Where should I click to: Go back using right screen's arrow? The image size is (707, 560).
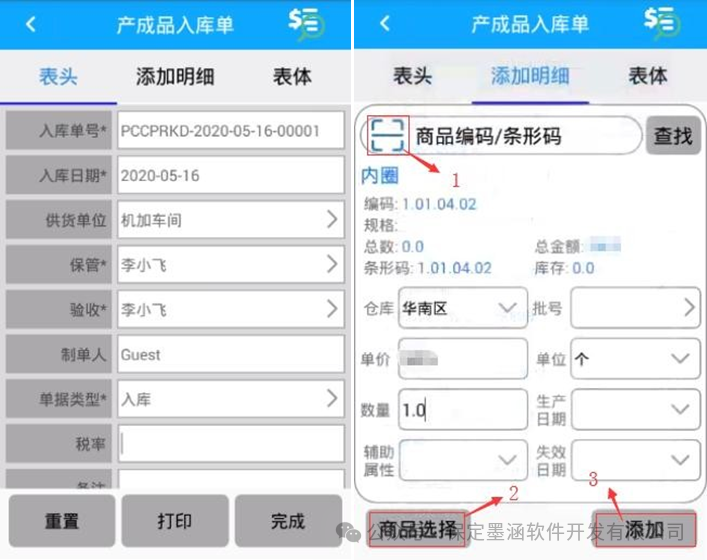[385, 23]
